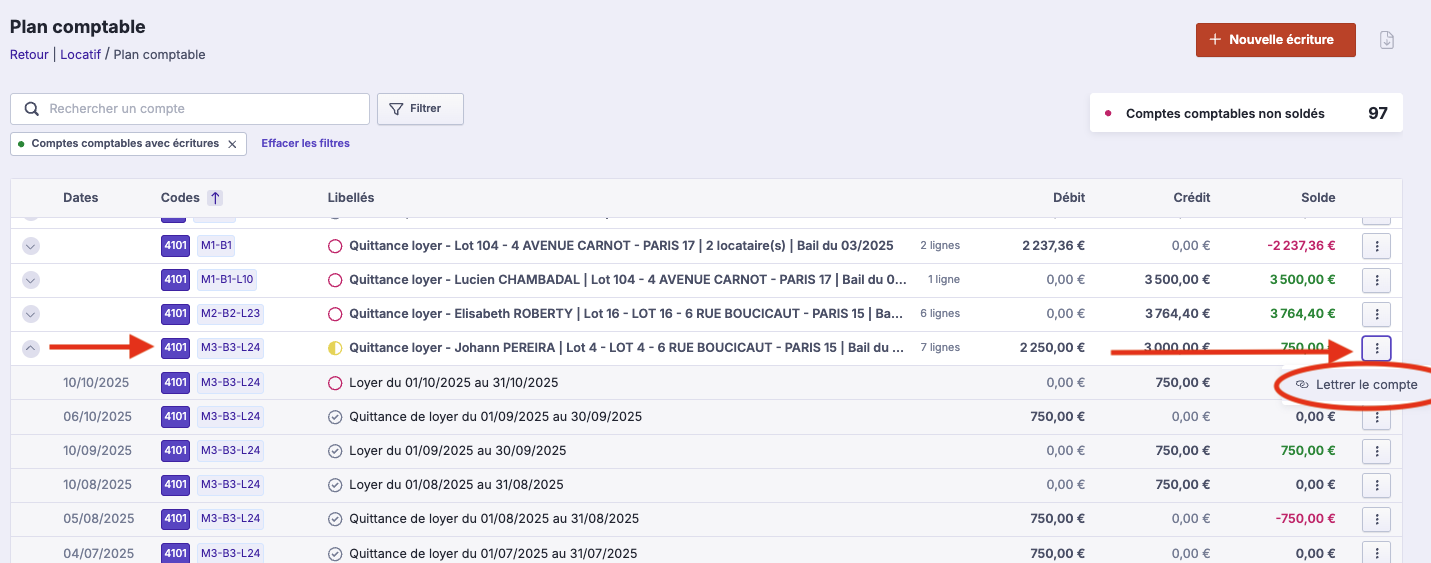Viewport: 1431px width, 563px height.
Task: Click half-filled status circle on Johann PEREIRA row
Action: [335, 348]
